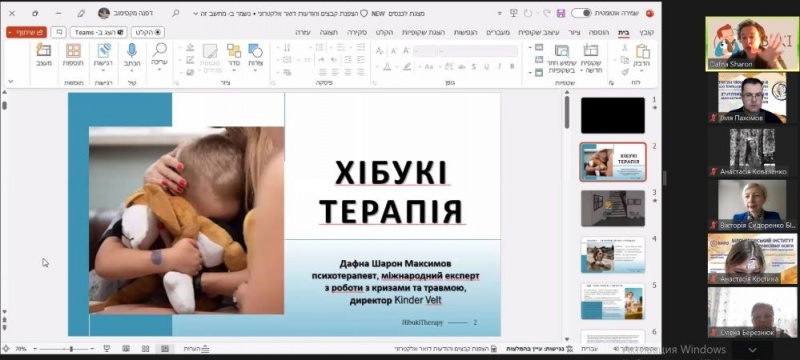Open the Draw (ציור) tab
Screen dimensions: 800x360
[x=574, y=32]
